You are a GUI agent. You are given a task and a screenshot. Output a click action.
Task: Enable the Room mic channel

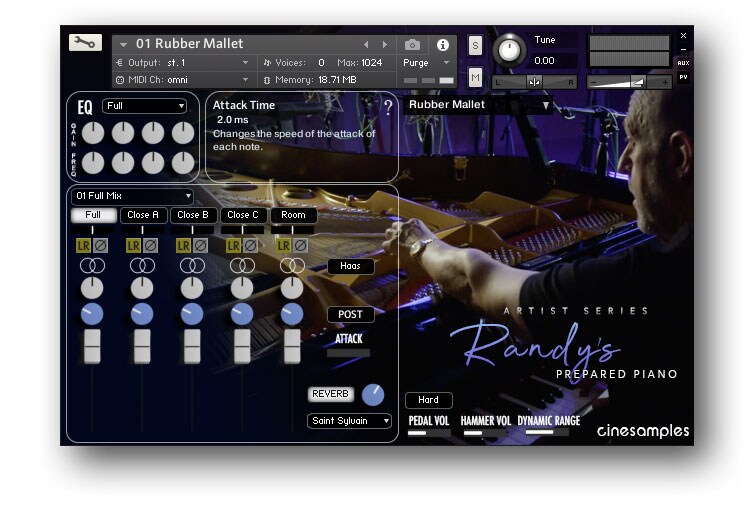point(293,215)
